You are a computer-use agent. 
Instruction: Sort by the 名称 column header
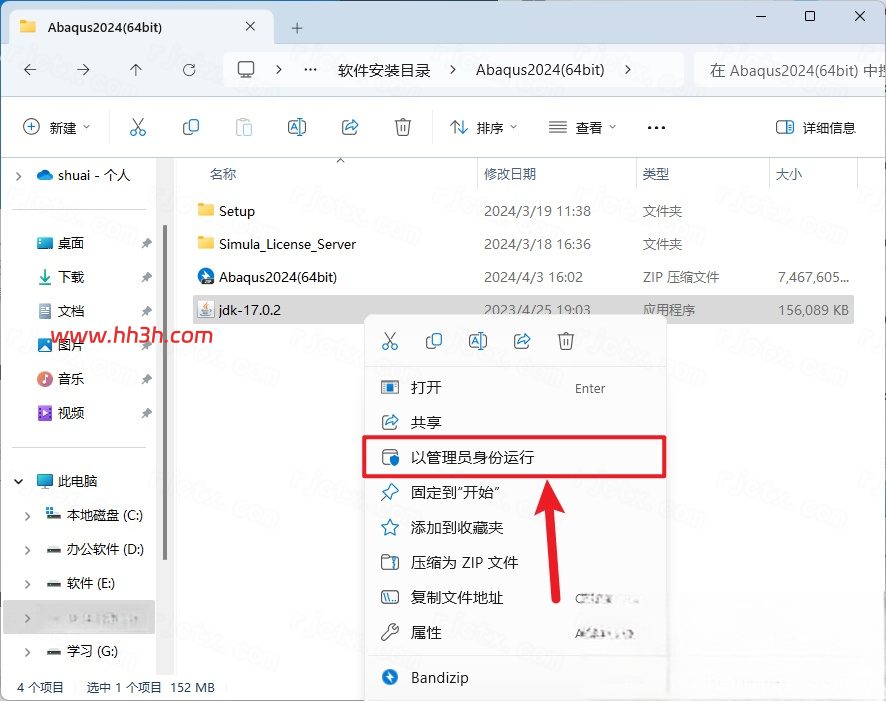pos(223,174)
